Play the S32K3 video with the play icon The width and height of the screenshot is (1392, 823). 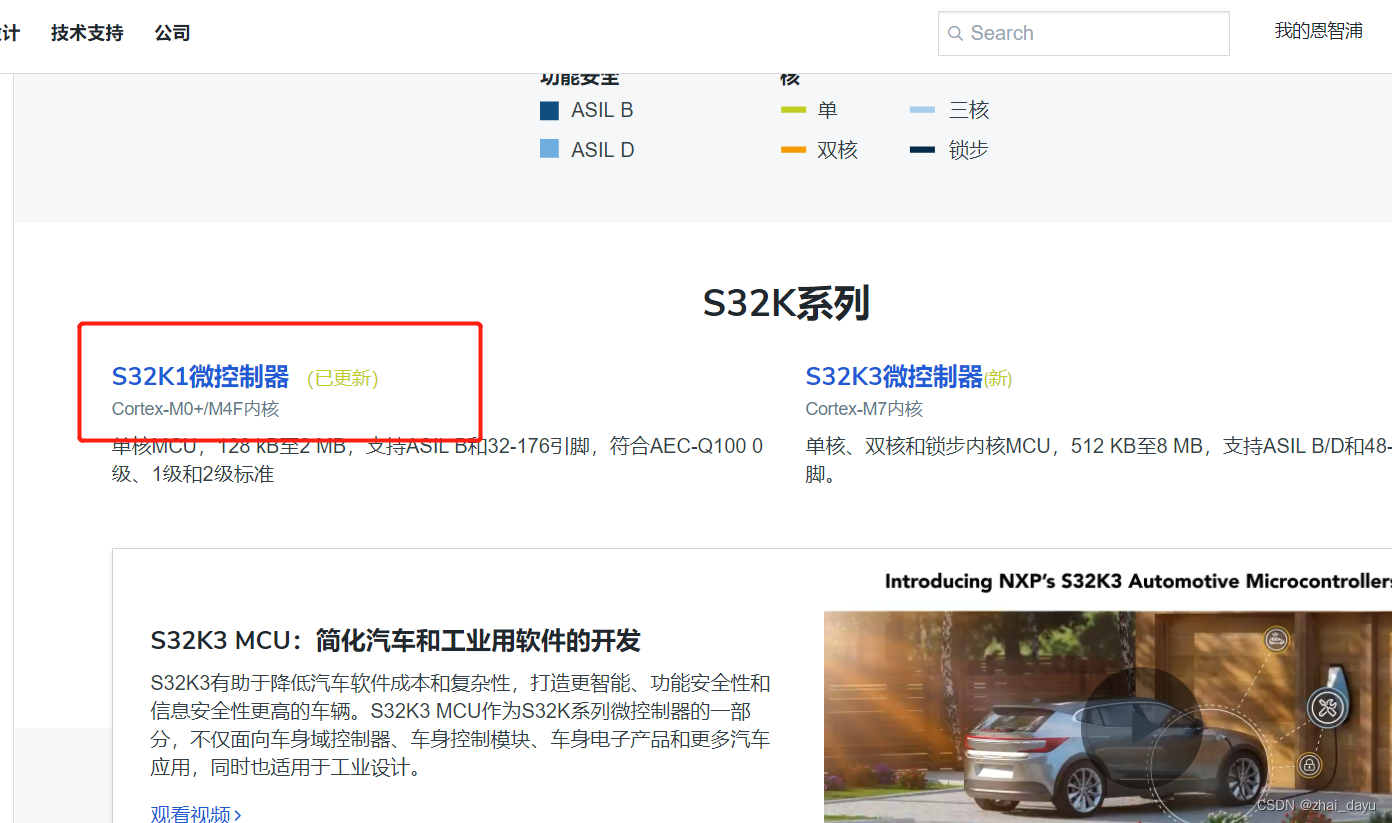pos(1141,727)
